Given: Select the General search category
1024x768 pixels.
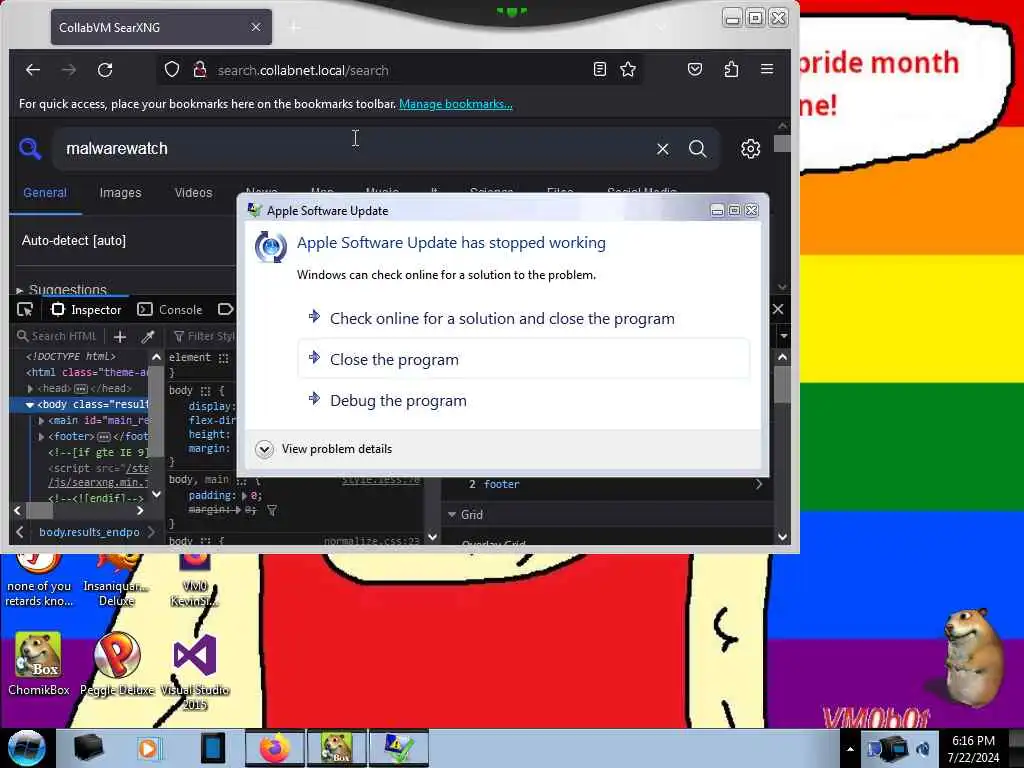Looking at the screenshot, I should pyautogui.click(x=45, y=193).
